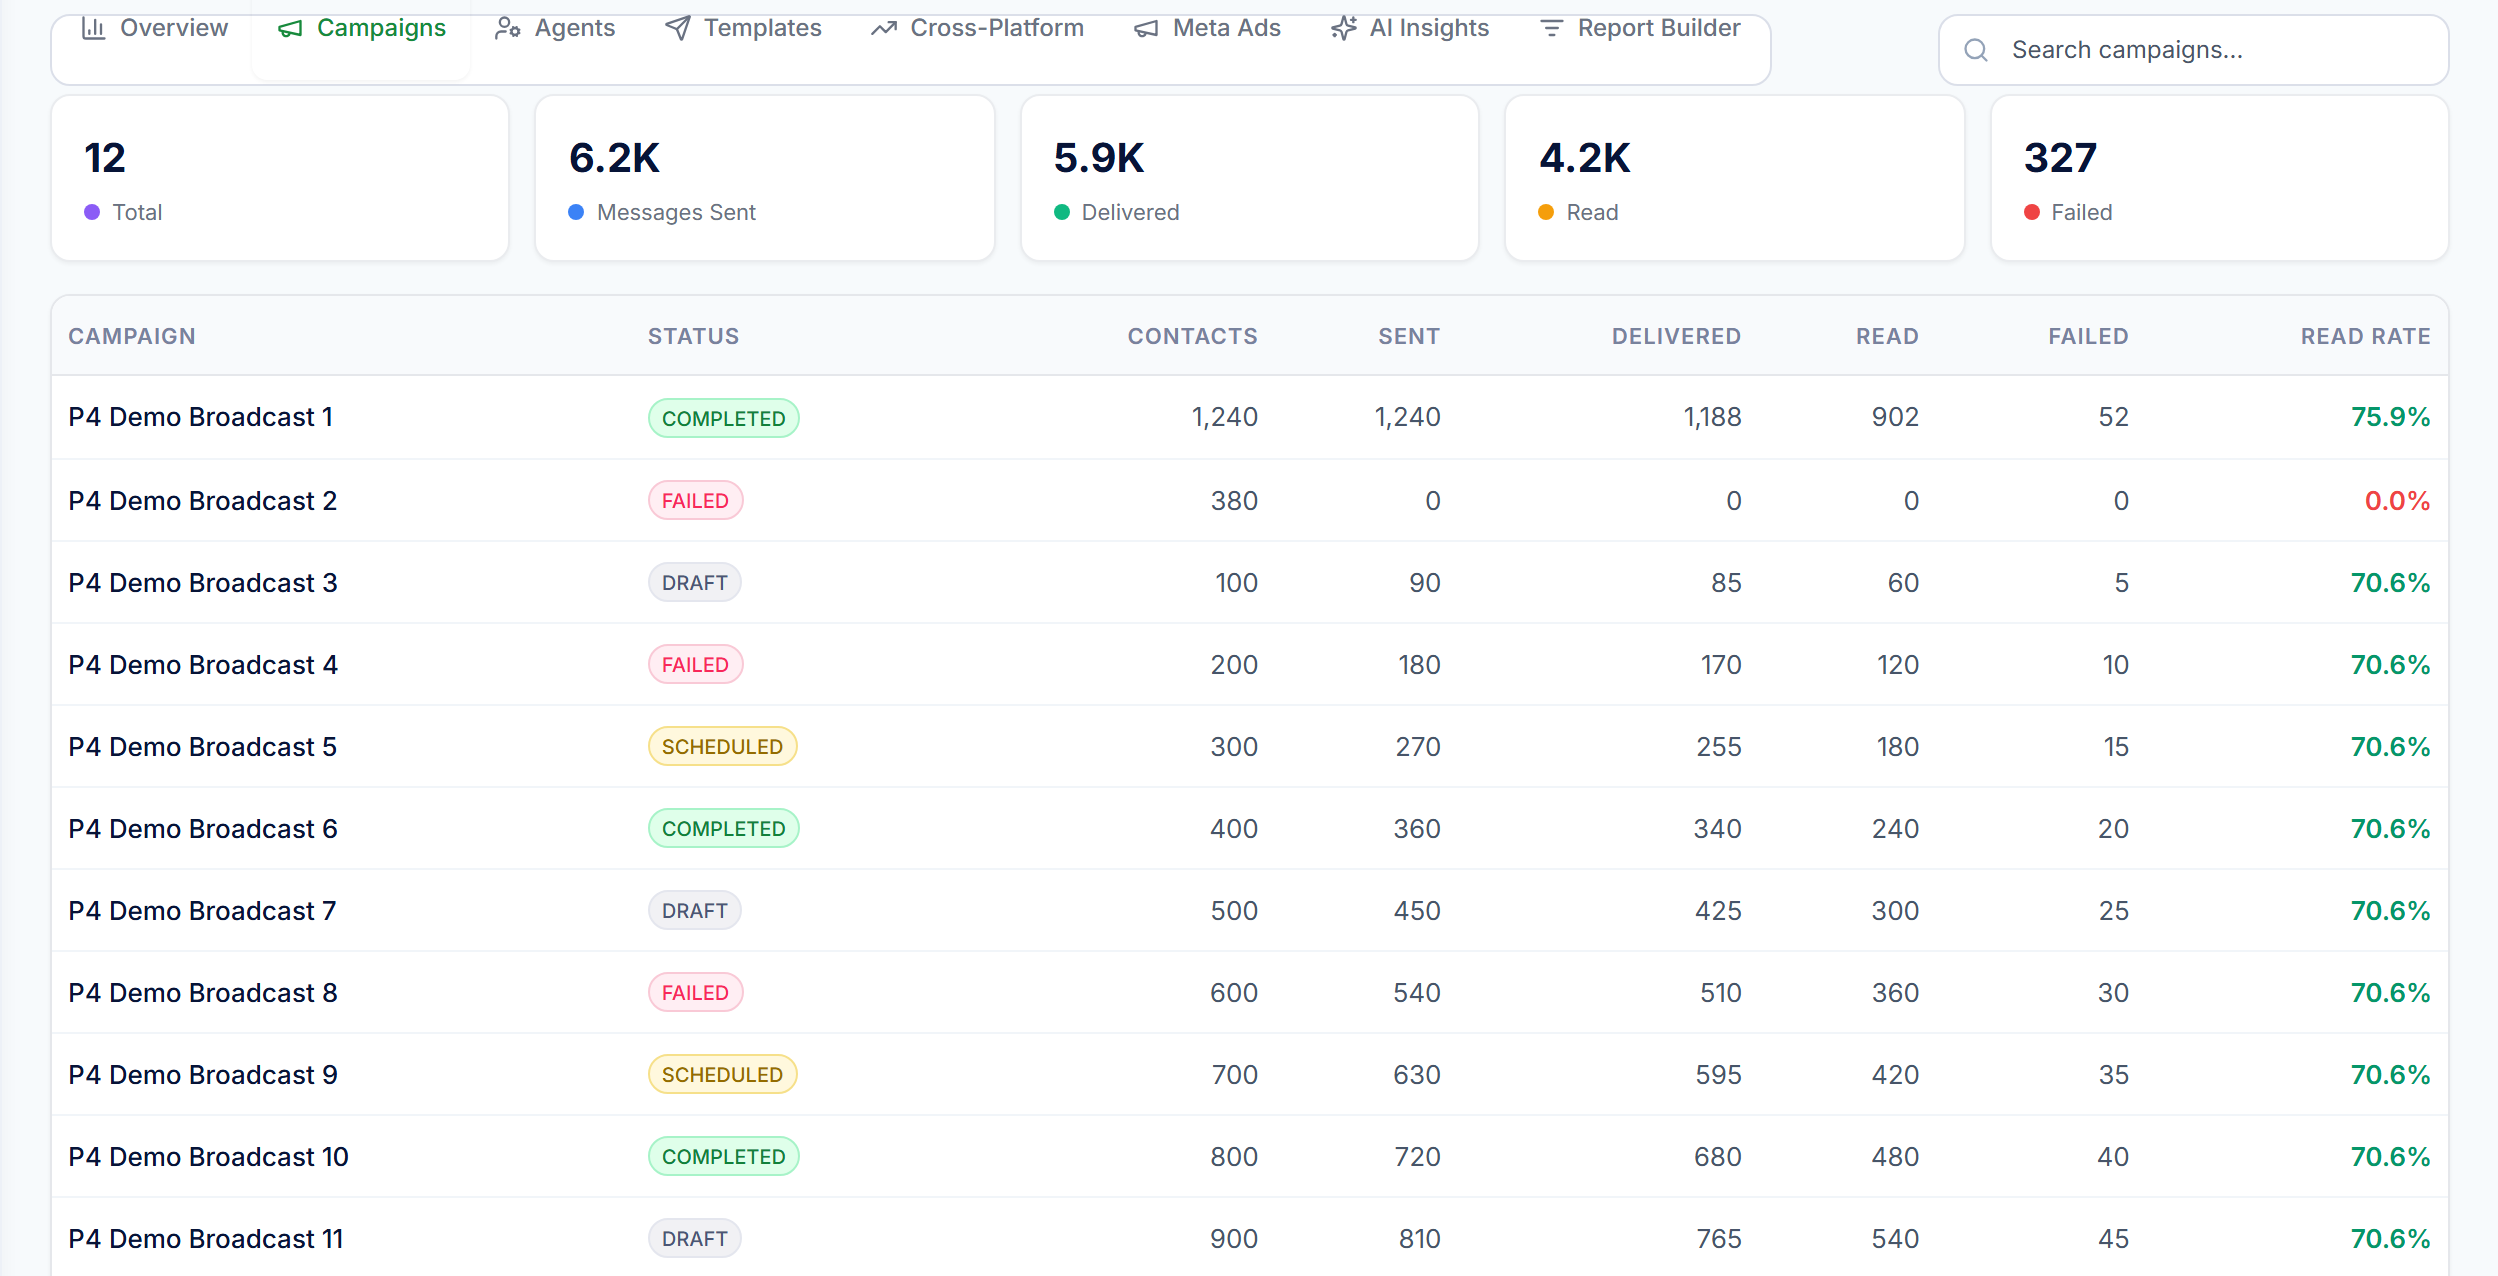Sort by the CONTACTS column header
The height and width of the screenshot is (1276, 2498).
tap(1192, 336)
